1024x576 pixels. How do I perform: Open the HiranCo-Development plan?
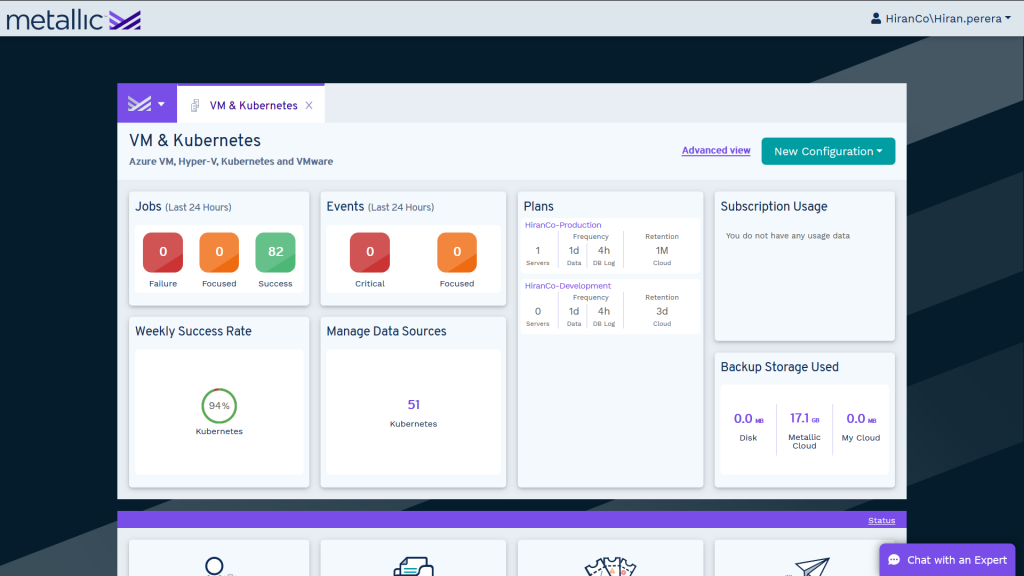click(568, 285)
